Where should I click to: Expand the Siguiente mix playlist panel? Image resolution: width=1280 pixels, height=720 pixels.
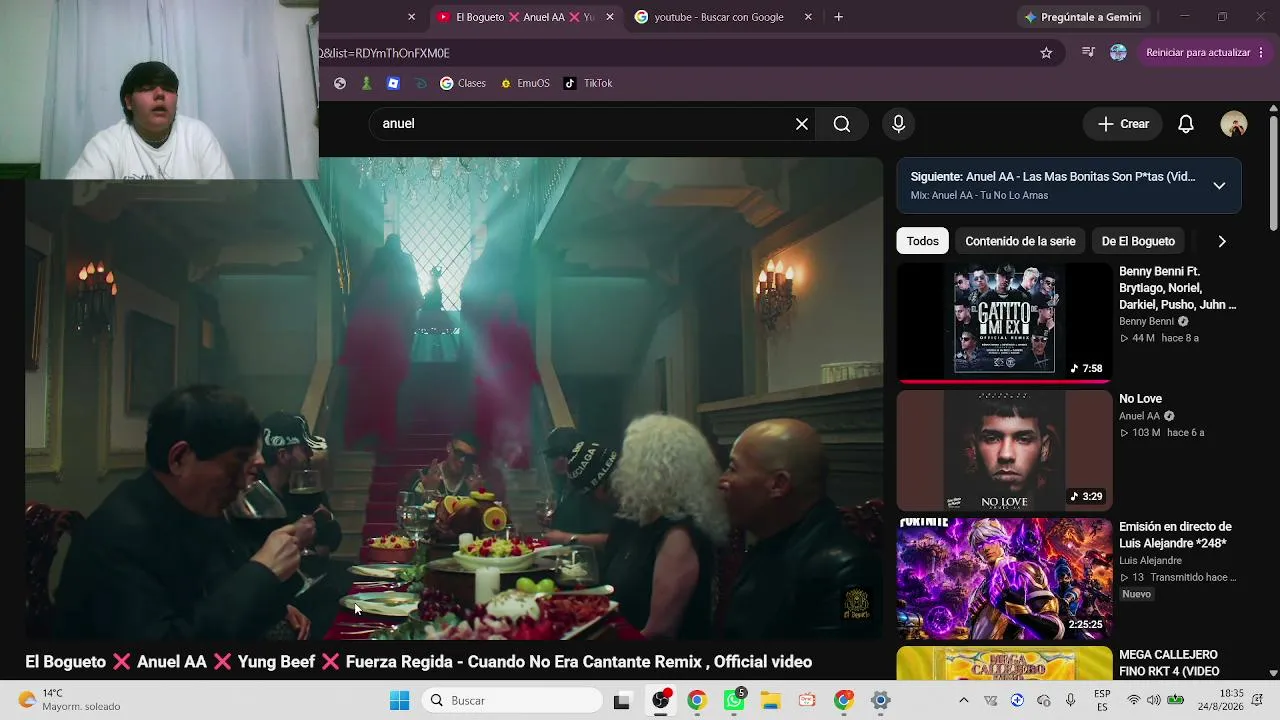(1219, 185)
